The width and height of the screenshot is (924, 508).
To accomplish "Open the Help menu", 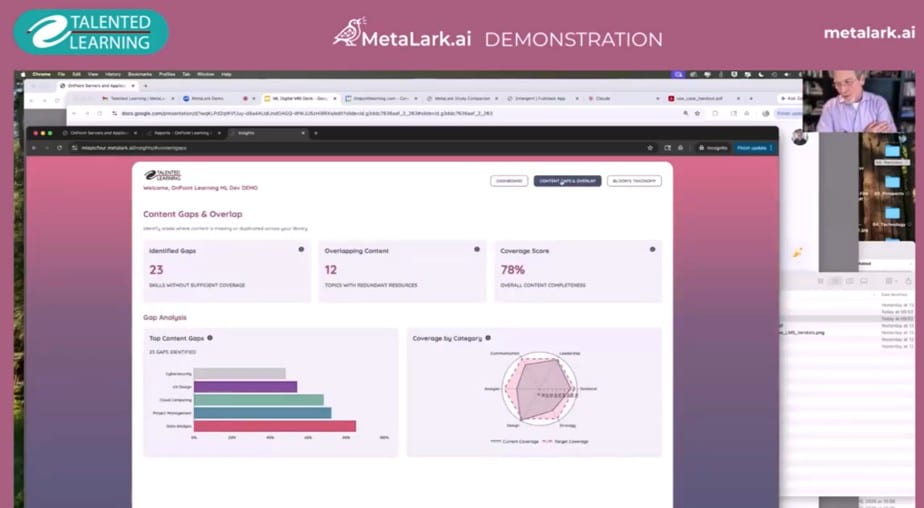I will point(226,74).
